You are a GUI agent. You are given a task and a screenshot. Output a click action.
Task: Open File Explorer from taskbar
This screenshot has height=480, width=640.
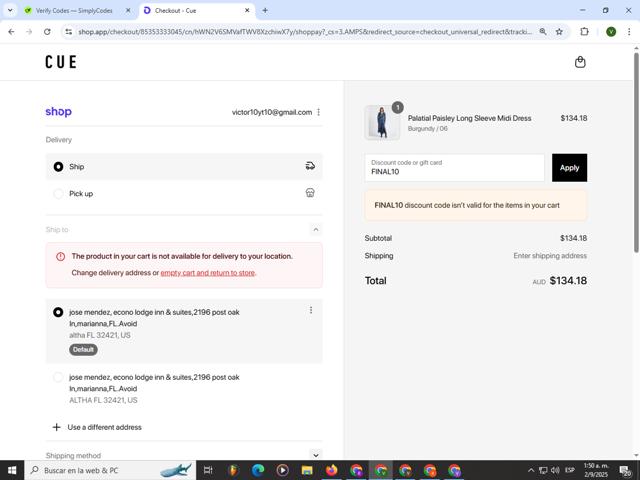(307, 470)
